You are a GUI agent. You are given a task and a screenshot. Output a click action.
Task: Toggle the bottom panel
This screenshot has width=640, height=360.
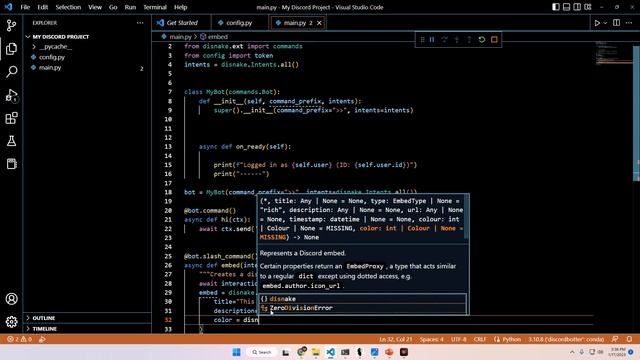point(567,7)
